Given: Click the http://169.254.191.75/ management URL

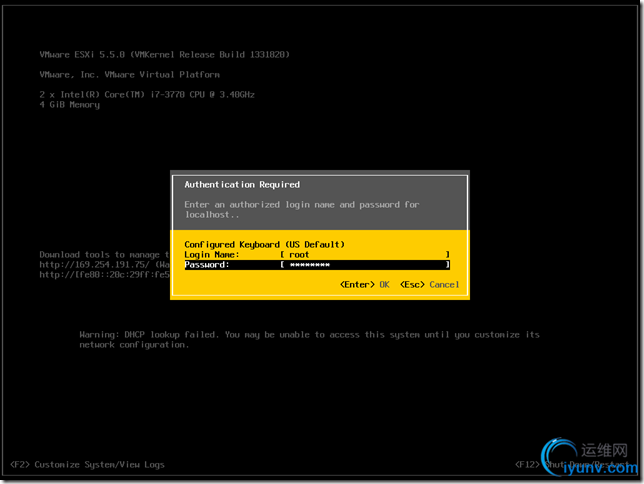Looking at the screenshot, I should 94,265.
